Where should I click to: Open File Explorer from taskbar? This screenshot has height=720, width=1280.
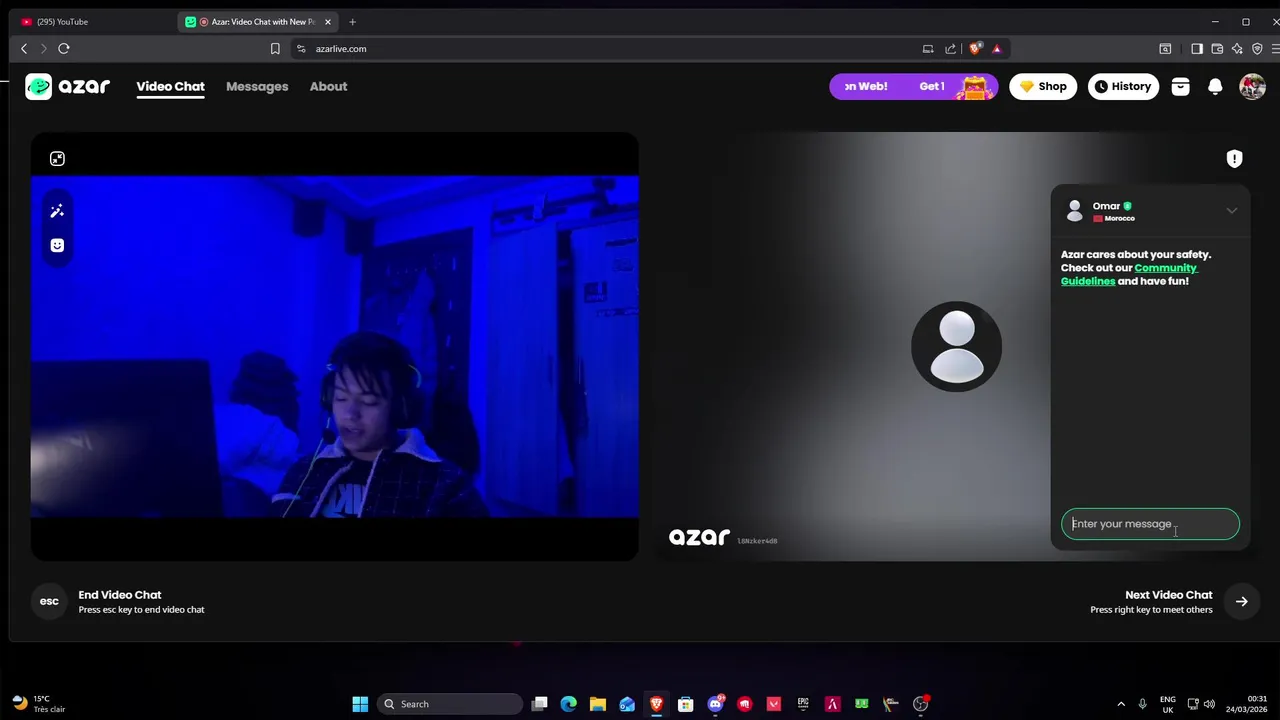coord(598,704)
